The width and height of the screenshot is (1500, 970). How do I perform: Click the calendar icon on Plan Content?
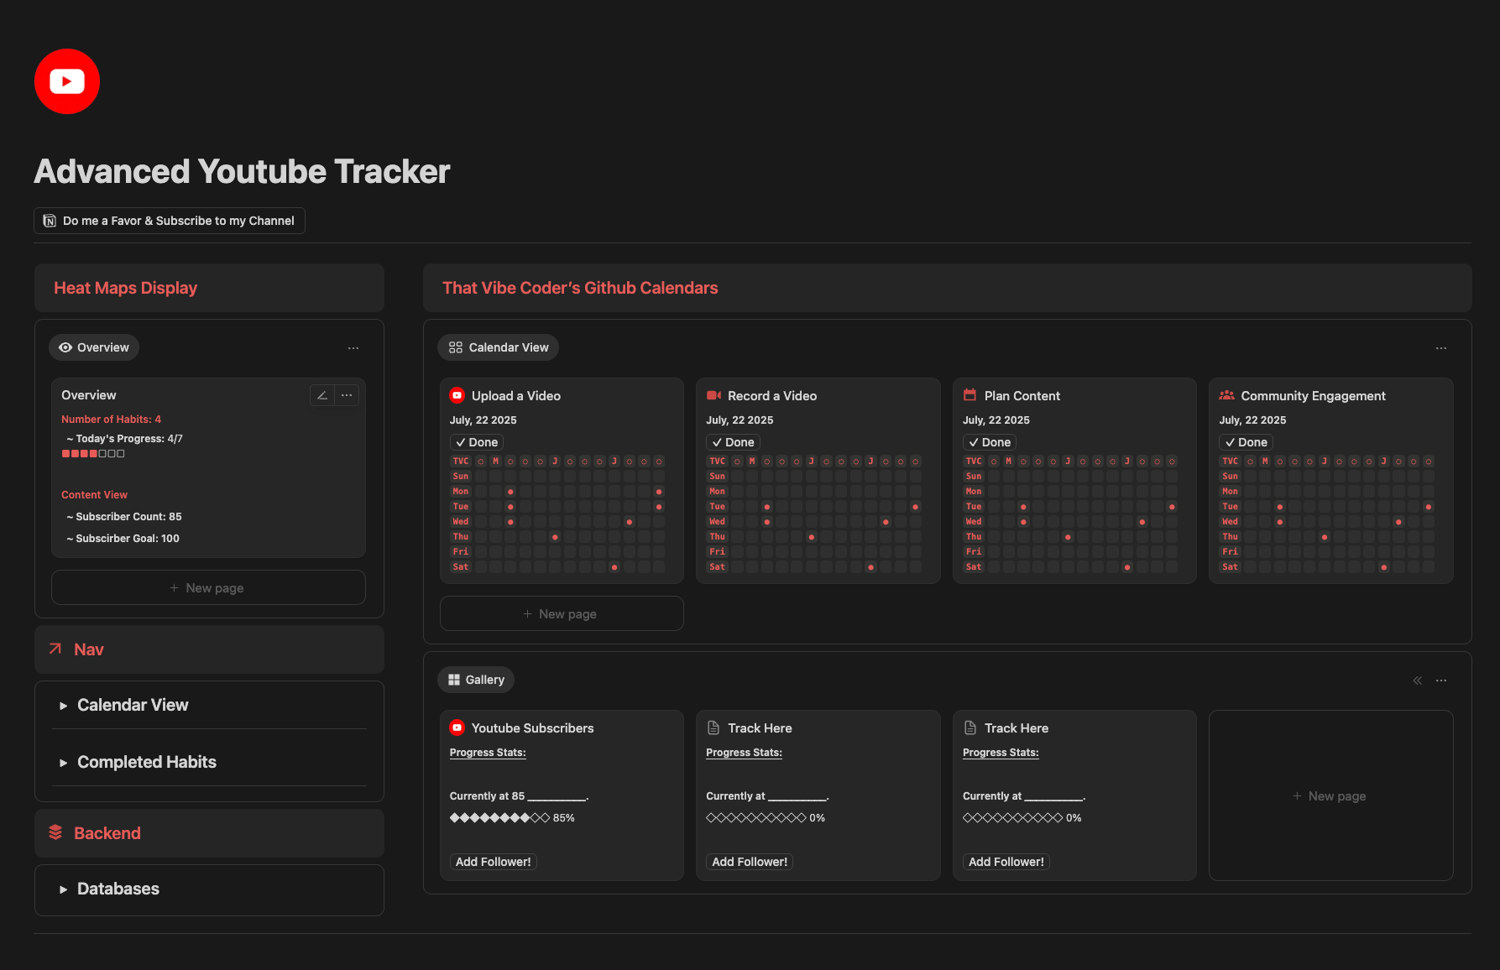970,395
